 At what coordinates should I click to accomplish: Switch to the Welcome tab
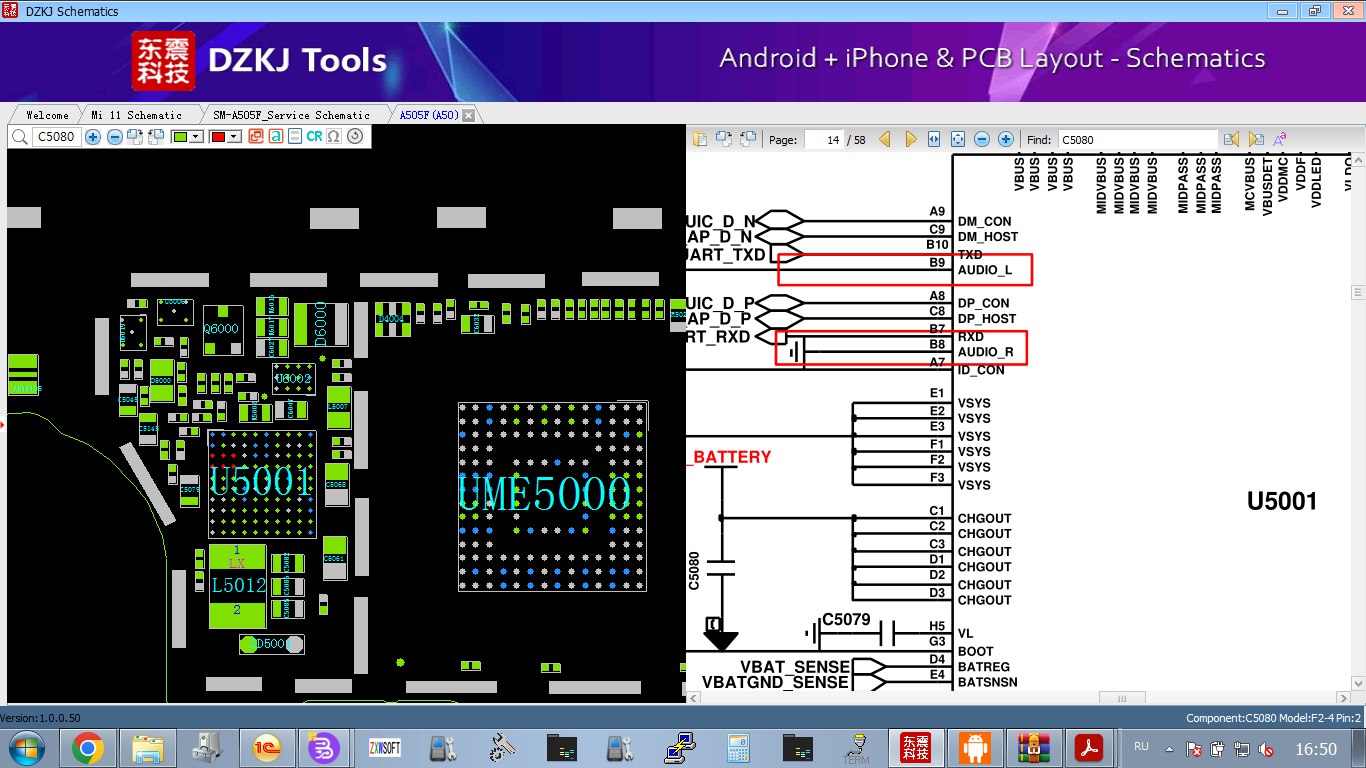click(47, 115)
